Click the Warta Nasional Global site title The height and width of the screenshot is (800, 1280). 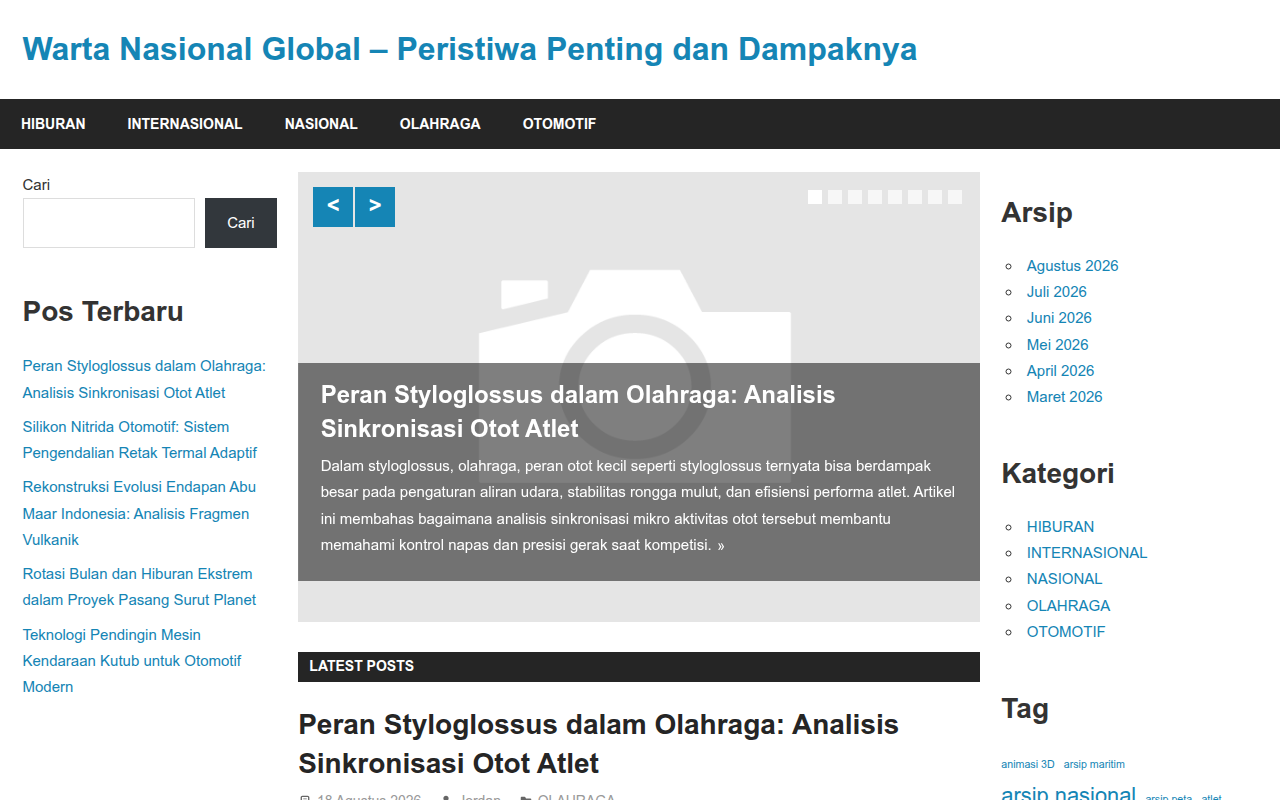pos(470,49)
